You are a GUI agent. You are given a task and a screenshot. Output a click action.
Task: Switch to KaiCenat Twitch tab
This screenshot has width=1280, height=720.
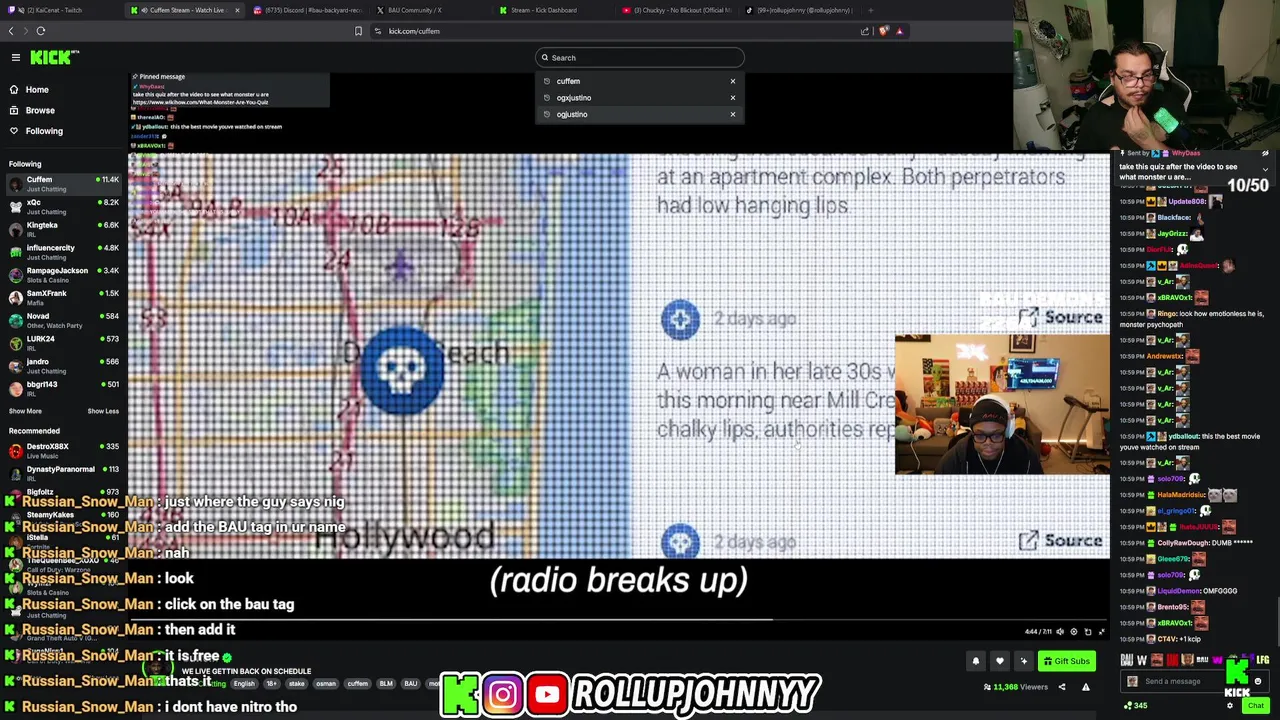60,10
